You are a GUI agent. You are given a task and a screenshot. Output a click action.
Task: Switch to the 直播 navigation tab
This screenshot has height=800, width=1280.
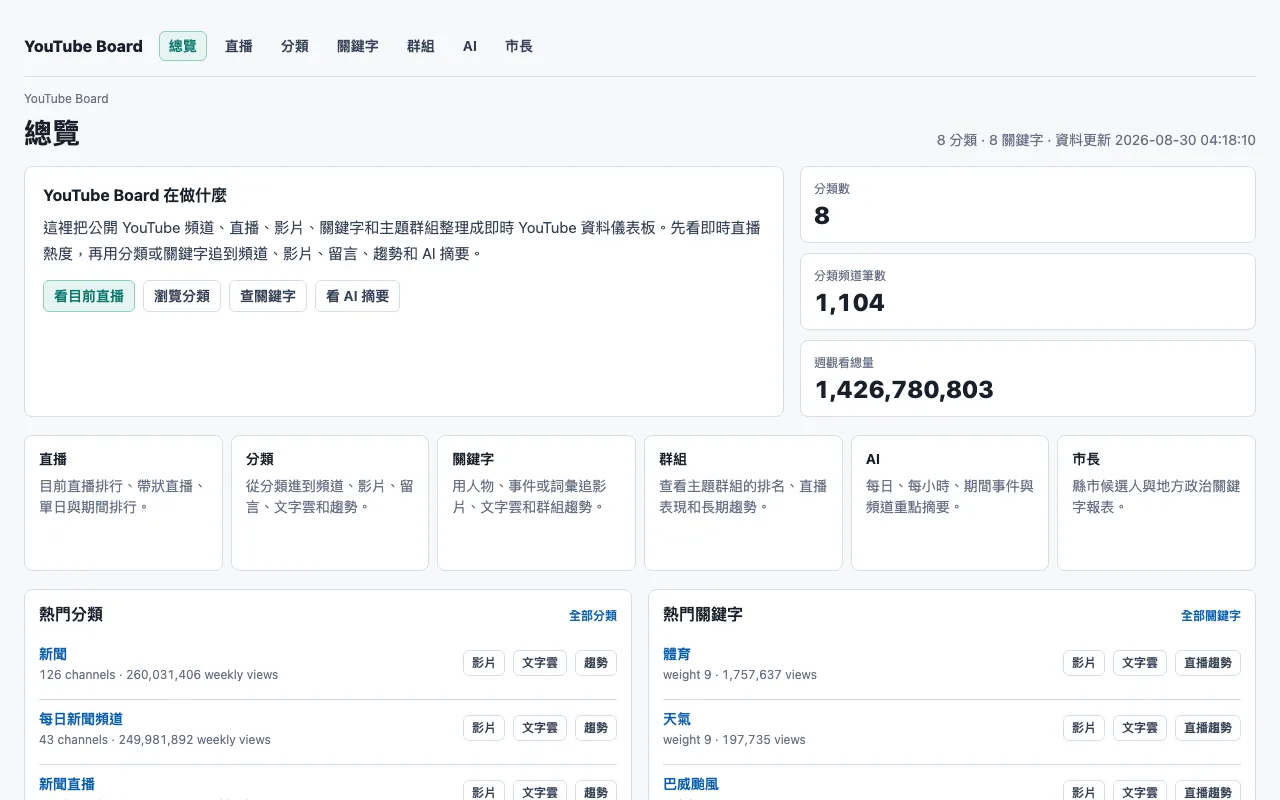pos(239,46)
